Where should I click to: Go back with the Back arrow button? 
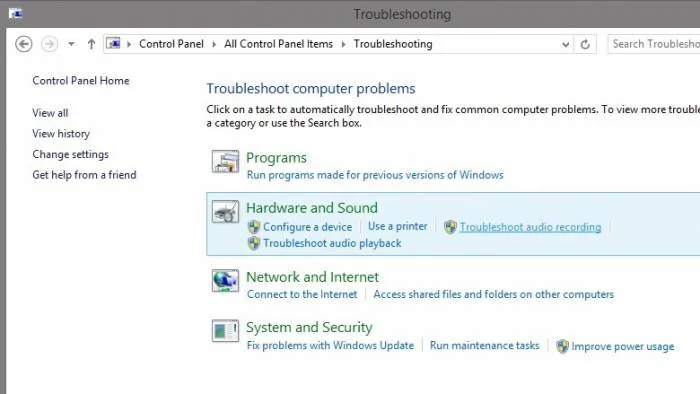click(x=24, y=44)
